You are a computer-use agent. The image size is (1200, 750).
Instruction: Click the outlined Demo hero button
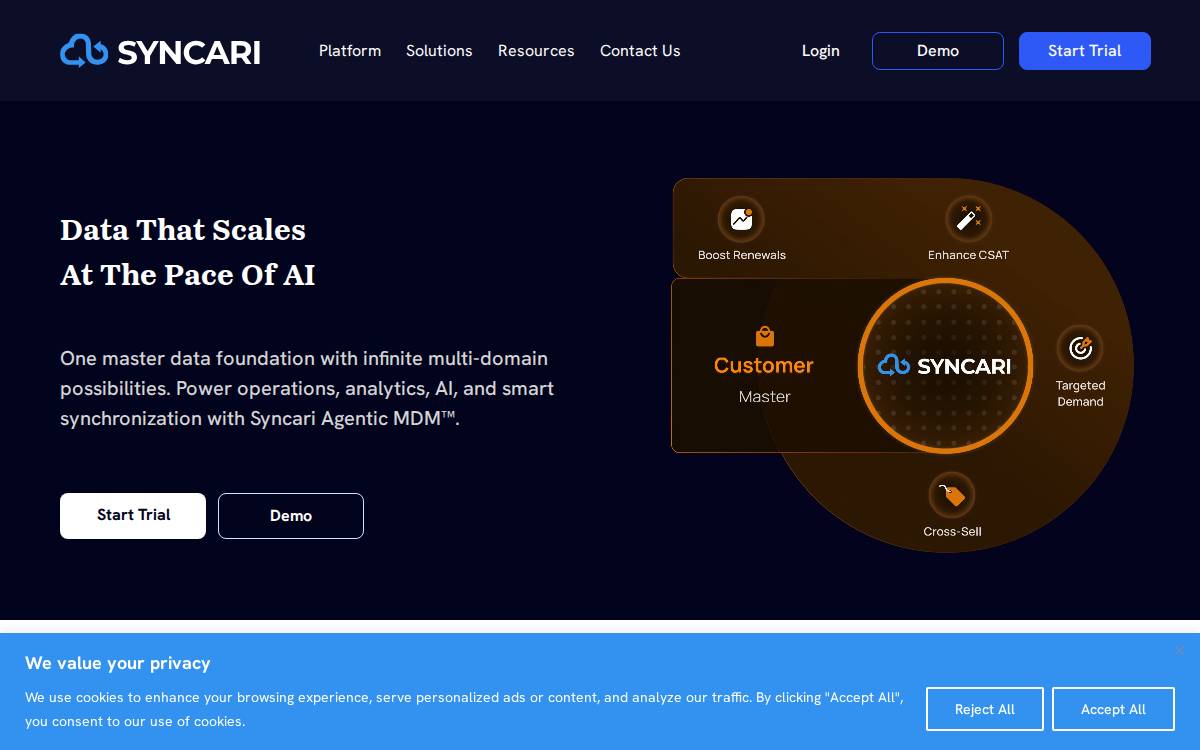point(291,516)
